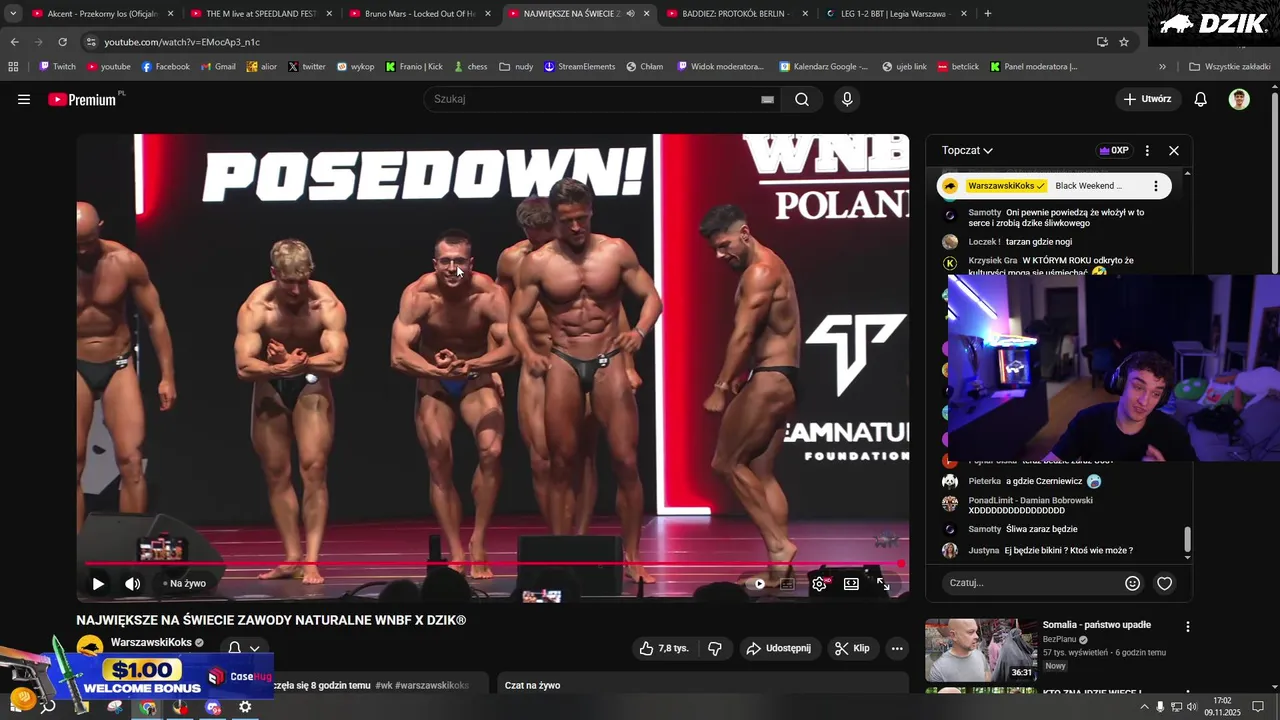Viewport: 1280px width, 720px height.
Task: Send a heart reaction in chat
Action: tap(1164, 583)
